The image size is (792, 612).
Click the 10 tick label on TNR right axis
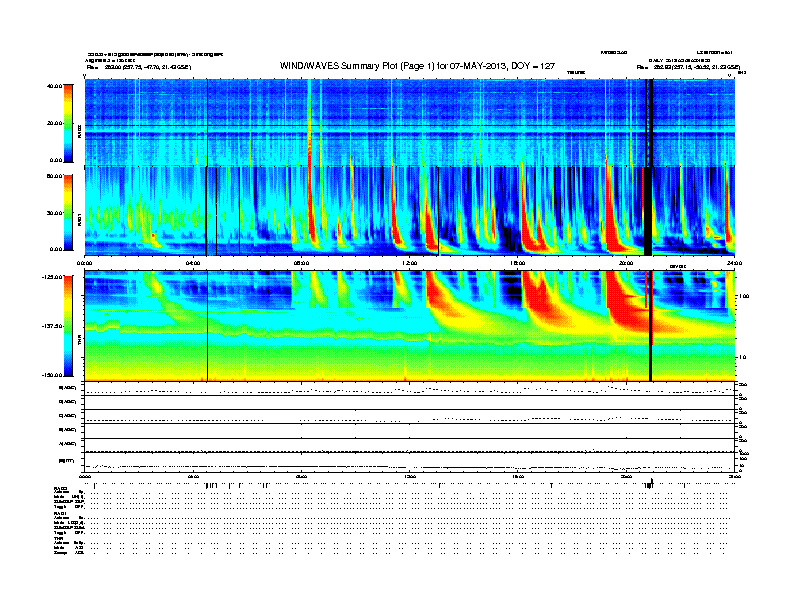click(744, 357)
